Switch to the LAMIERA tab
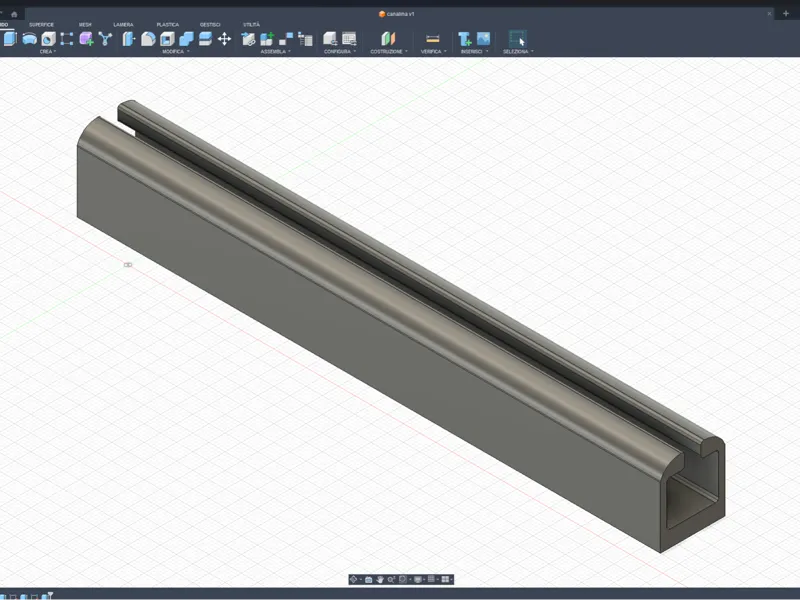 [123, 24]
